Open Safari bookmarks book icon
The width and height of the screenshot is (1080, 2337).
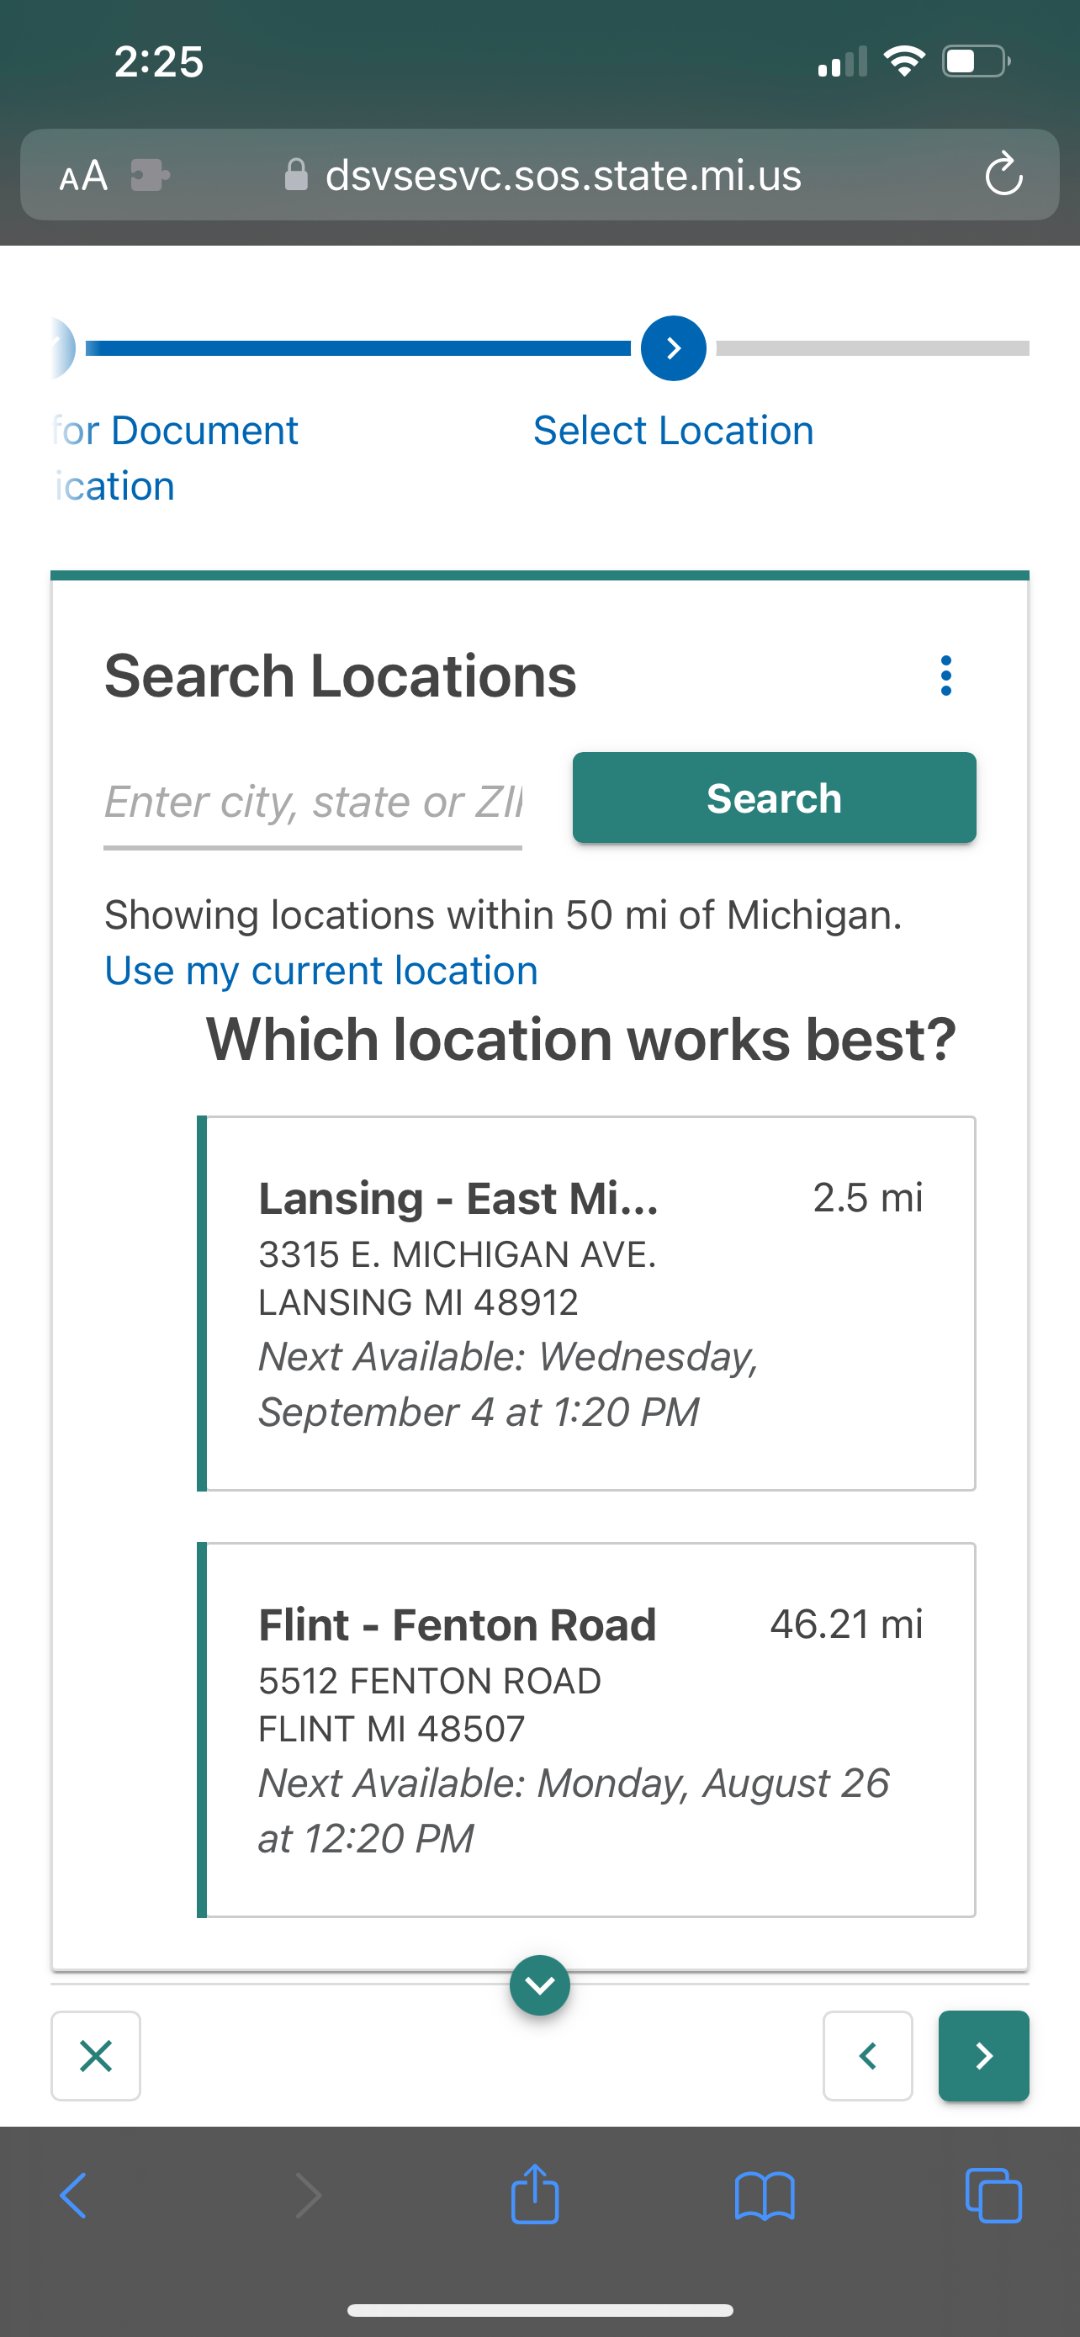(x=764, y=2196)
